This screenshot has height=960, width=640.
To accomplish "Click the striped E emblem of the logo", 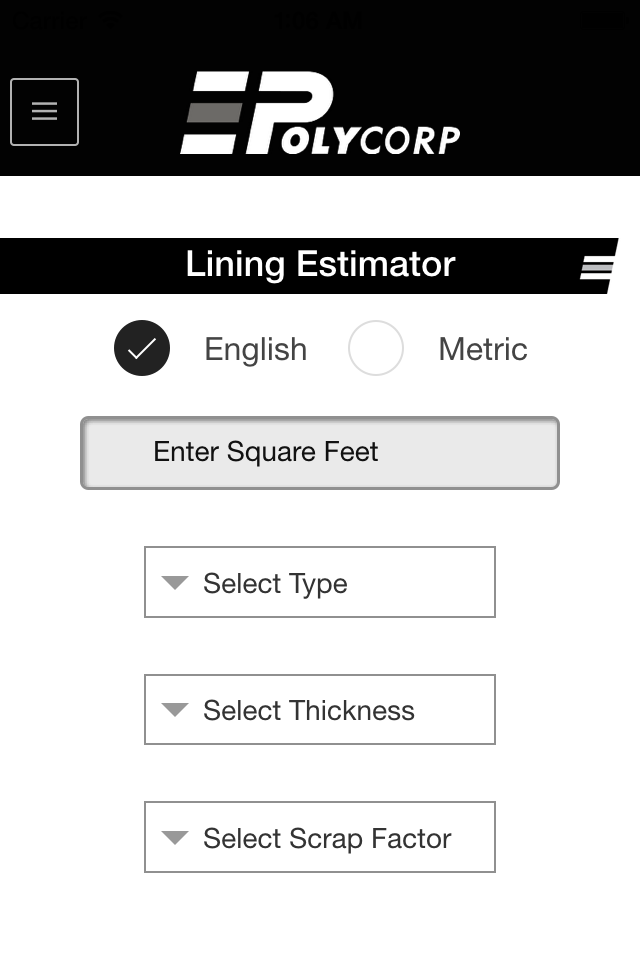I will pos(214,113).
